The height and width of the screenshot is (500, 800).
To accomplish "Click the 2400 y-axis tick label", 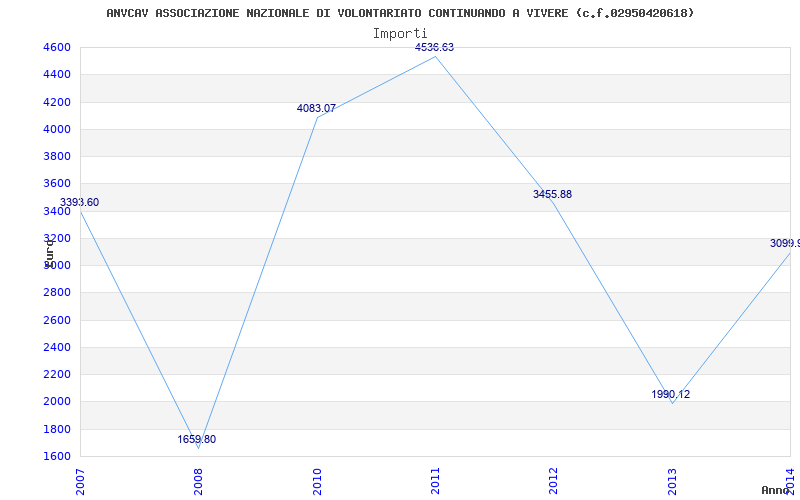I will pyautogui.click(x=57, y=347).
